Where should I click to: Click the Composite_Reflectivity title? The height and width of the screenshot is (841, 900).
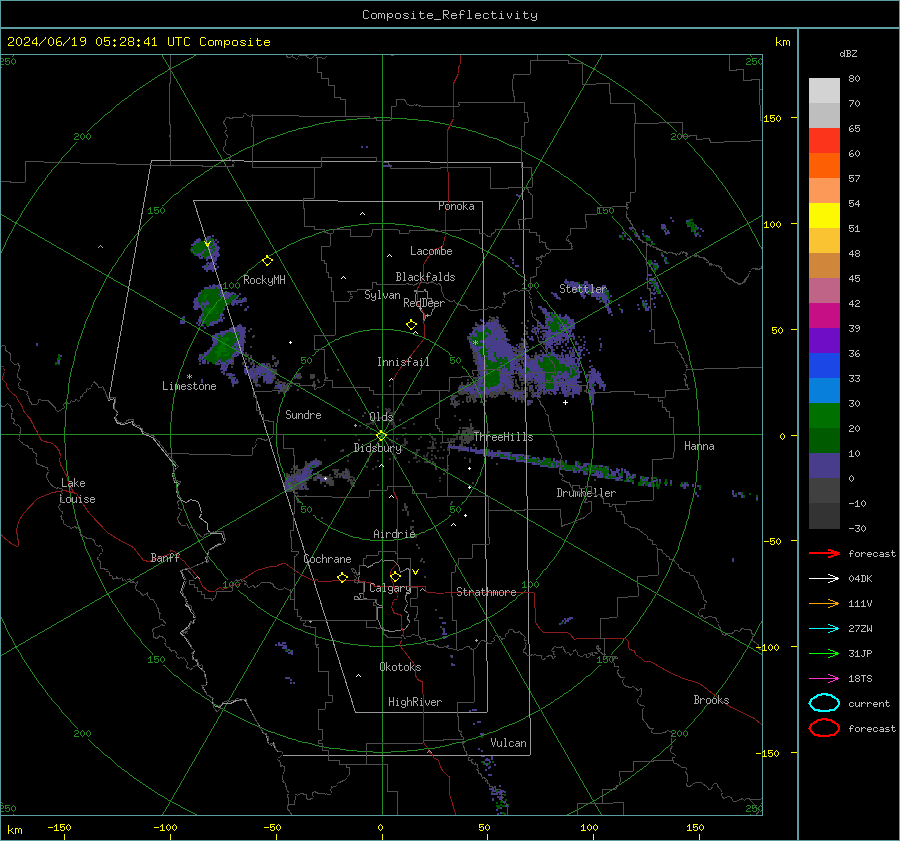coord(449,15)
